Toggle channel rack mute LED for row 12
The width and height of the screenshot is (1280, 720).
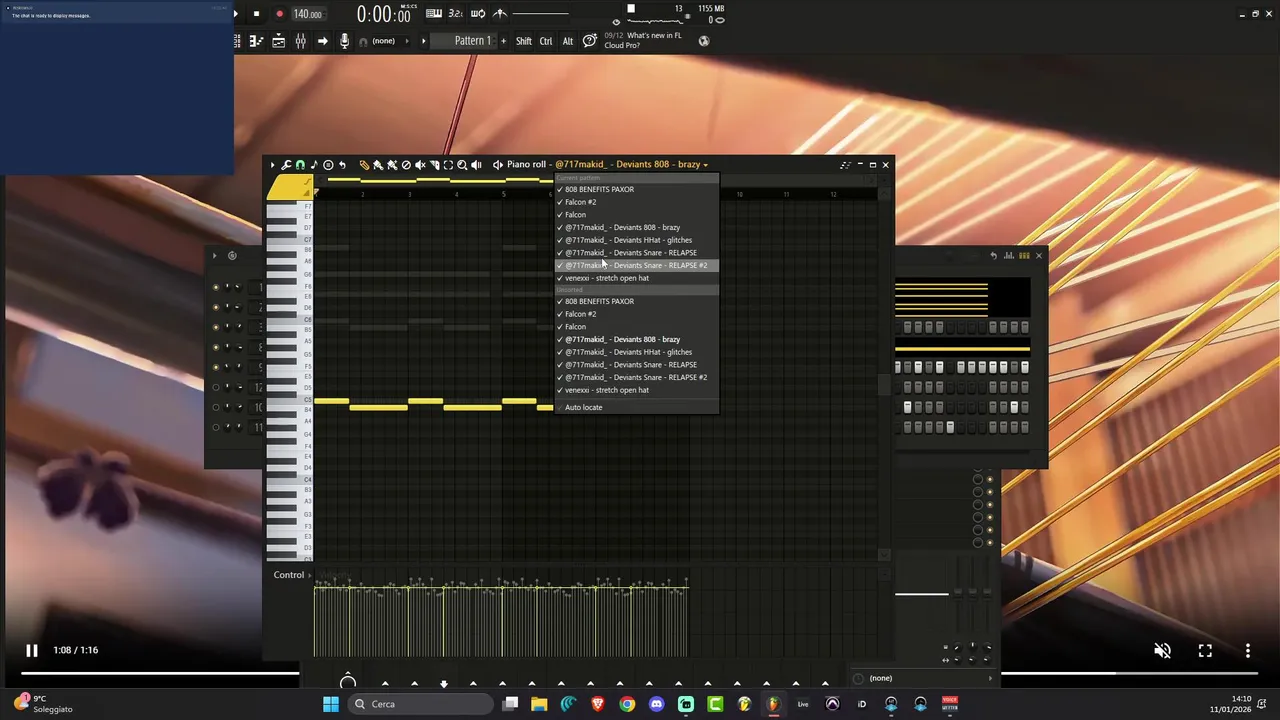coord(216,387)
